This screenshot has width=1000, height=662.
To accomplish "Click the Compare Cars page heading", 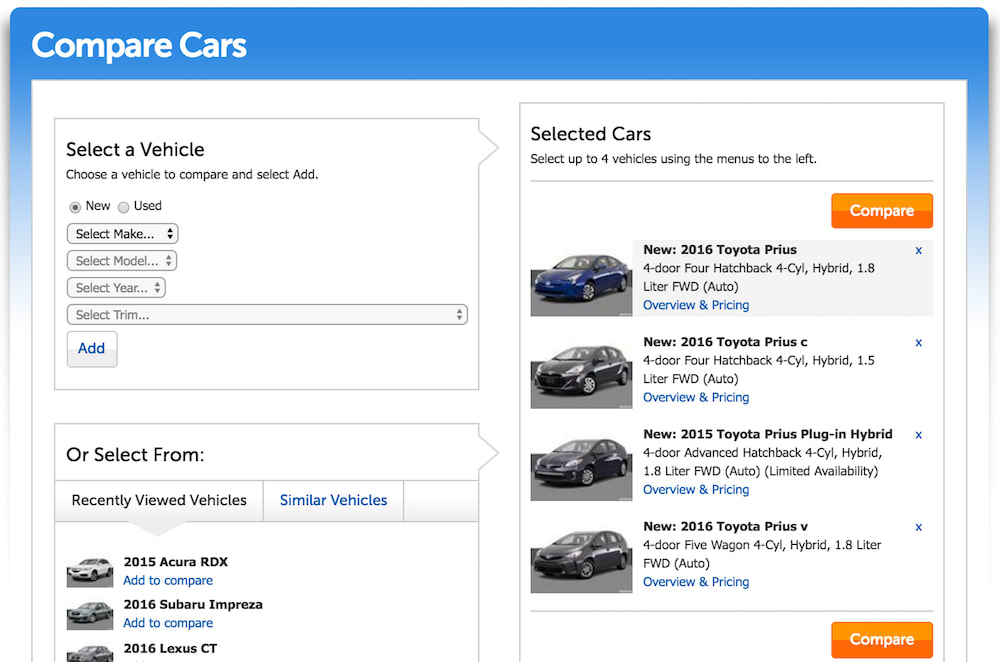I will click(x=139, y=45).
